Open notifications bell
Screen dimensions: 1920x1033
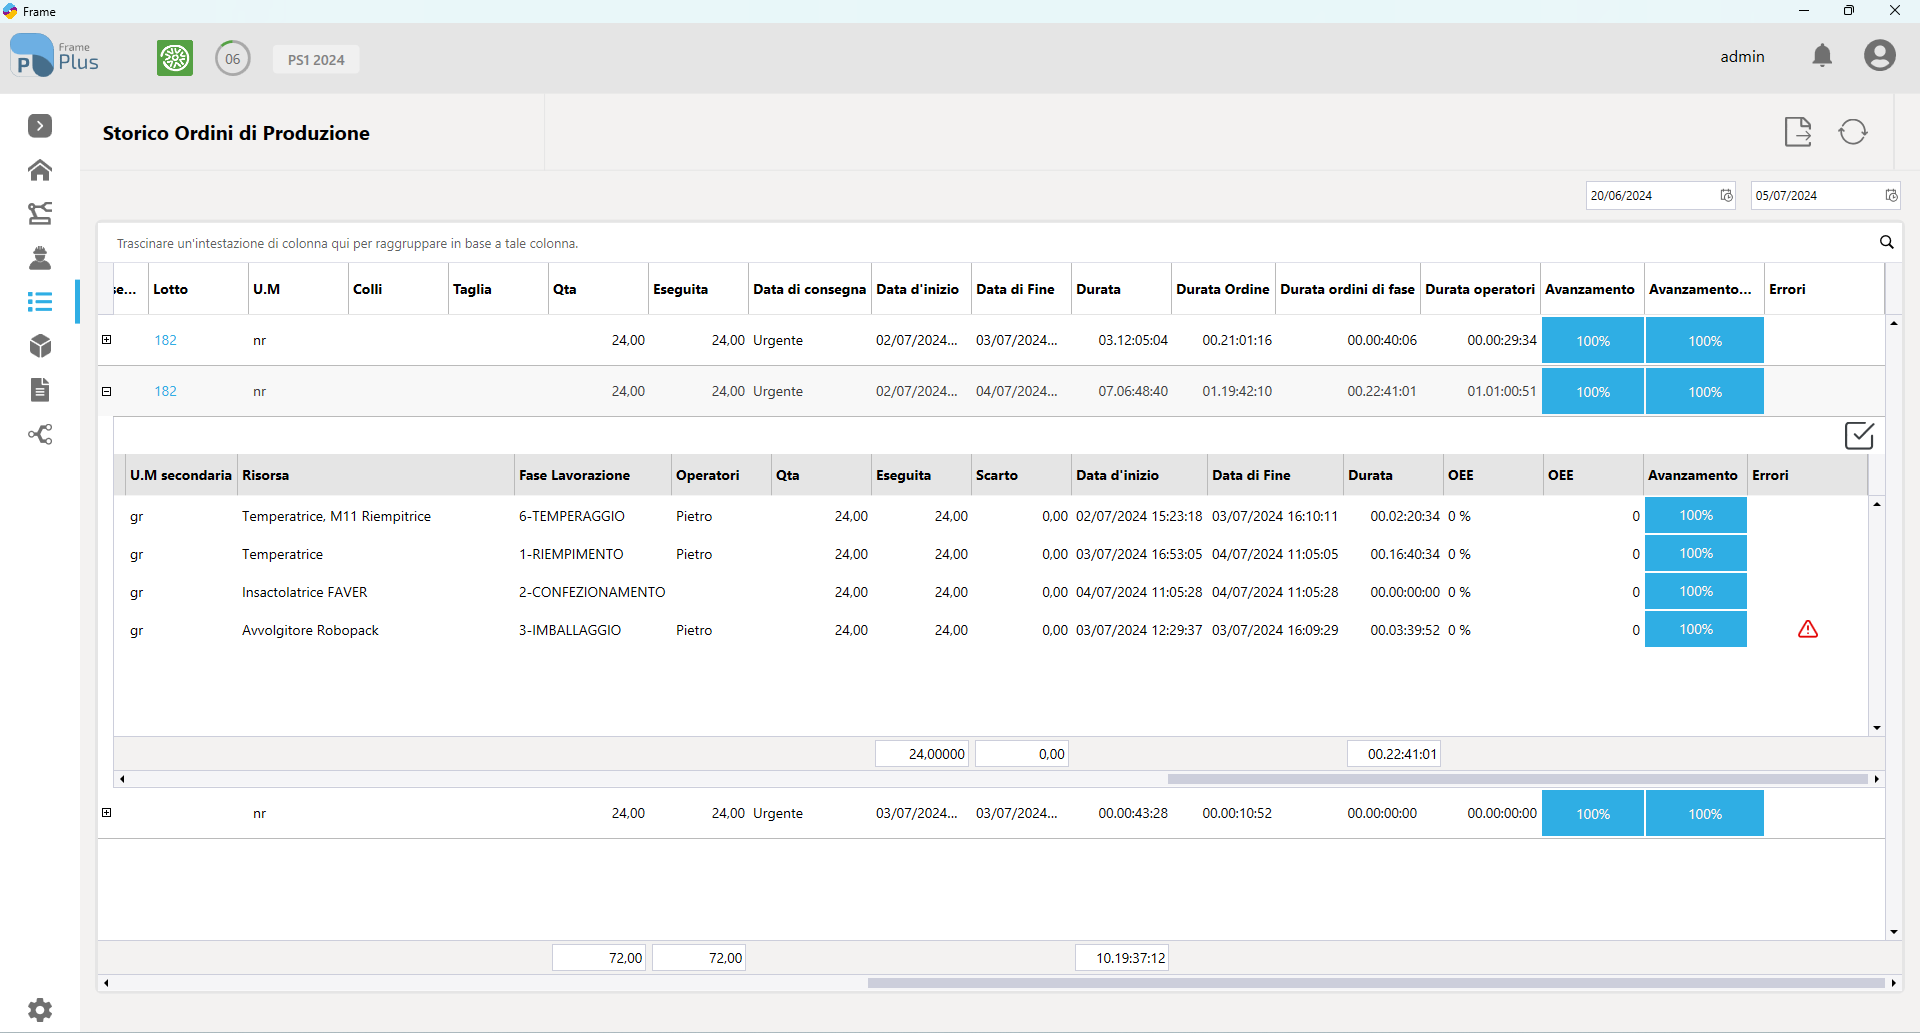tap(1822, 56)
